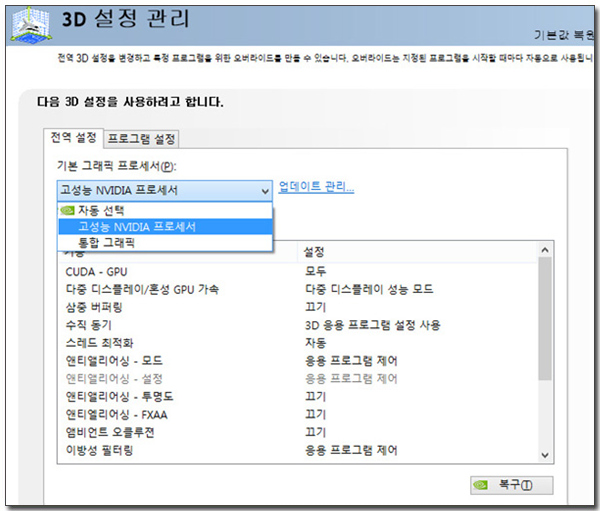Viewport: 600px width, 511px height.
Task: Choose 통합 그래픽 from the dropdown list
Action: point(165,243)
